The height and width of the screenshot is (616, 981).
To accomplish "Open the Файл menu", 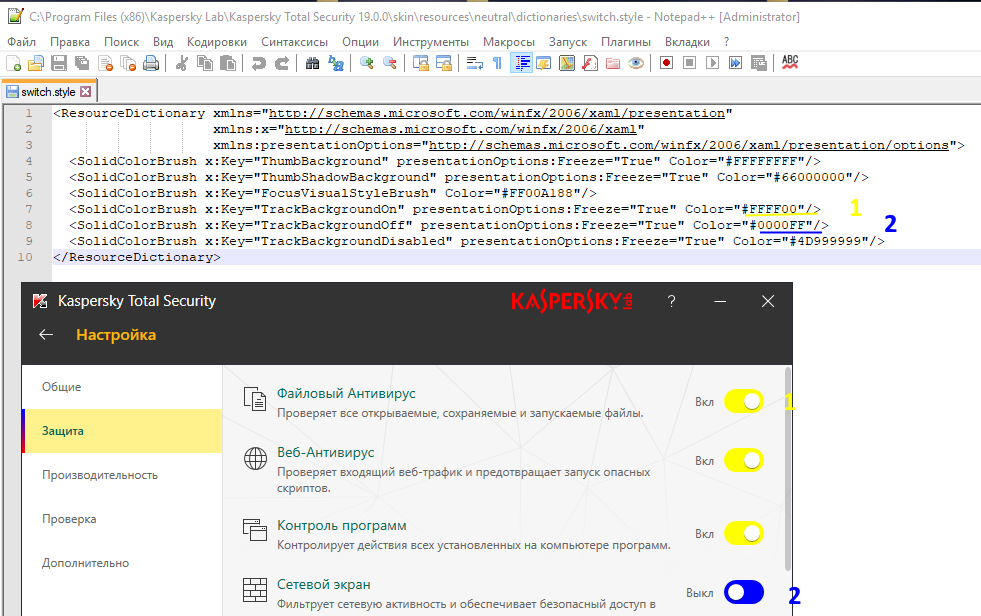I will tap(21, 42).
